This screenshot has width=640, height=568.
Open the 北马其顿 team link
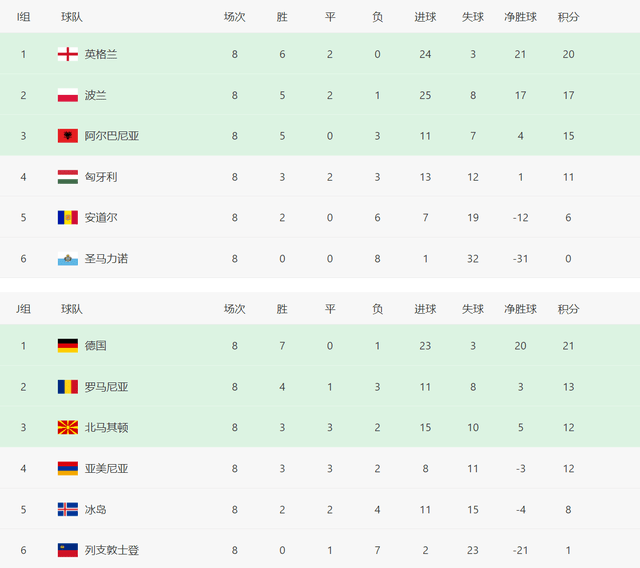(107, 428)
